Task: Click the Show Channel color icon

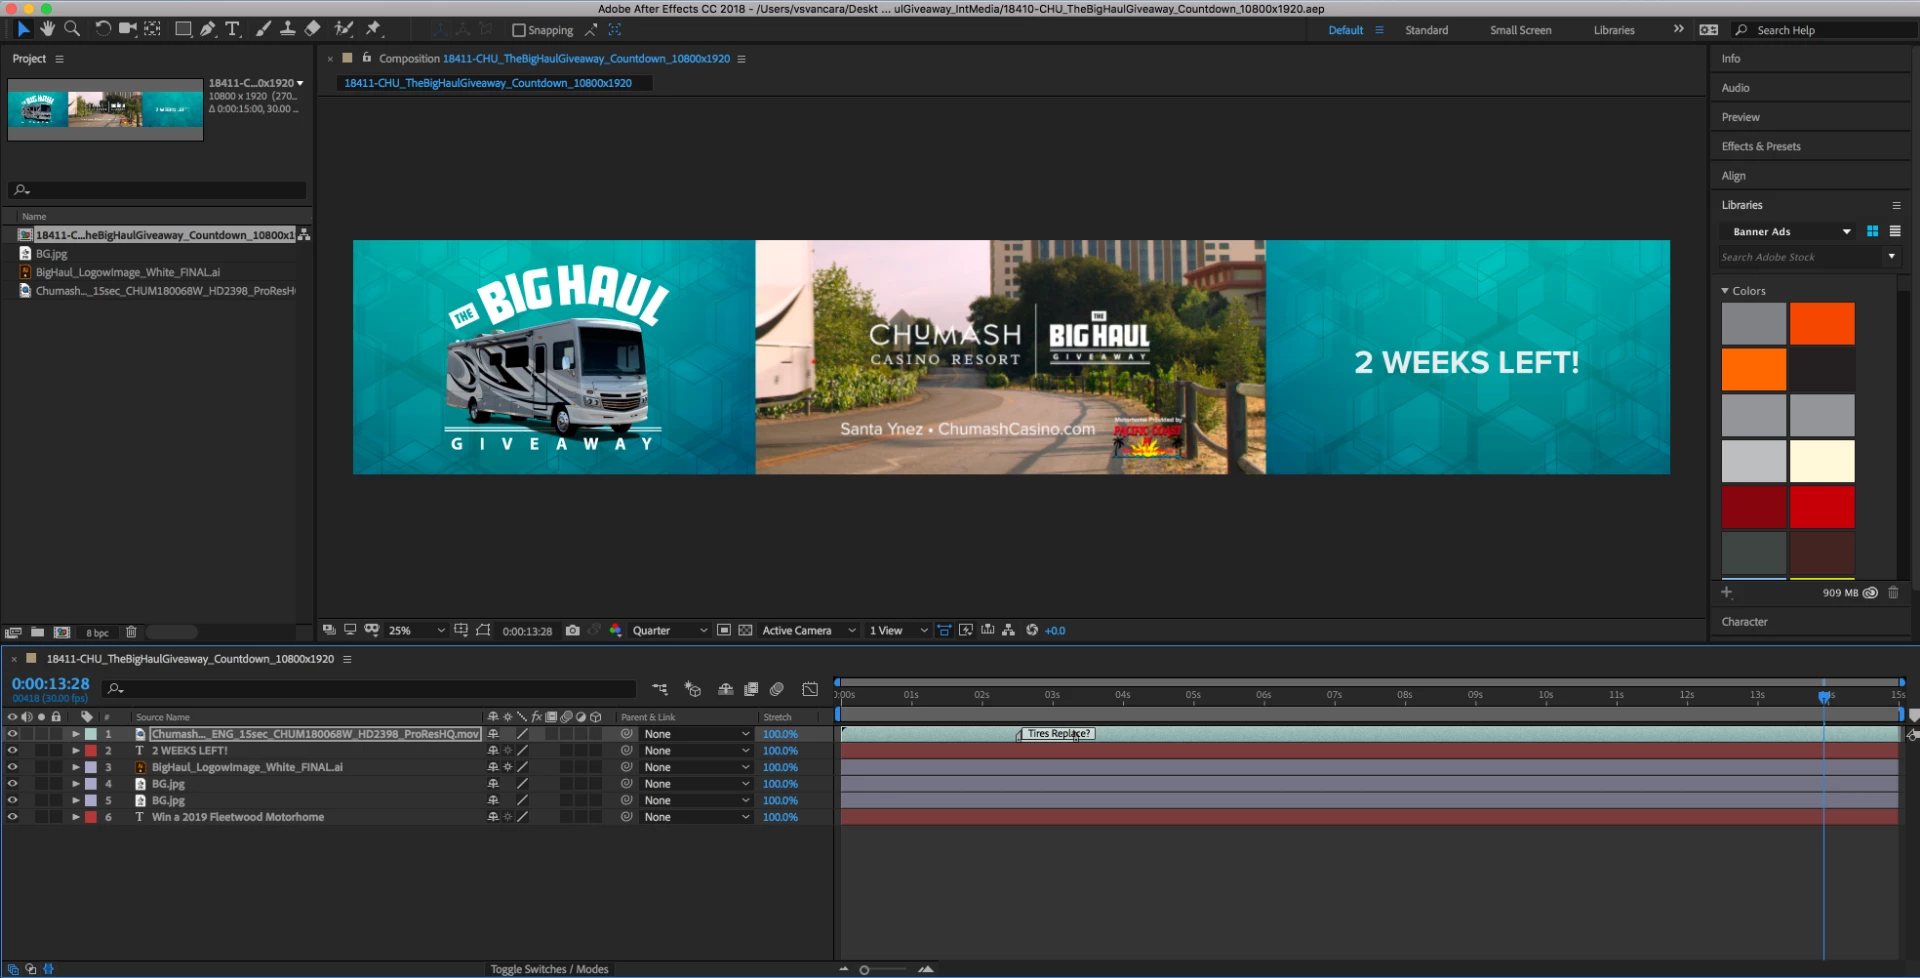Action: [x=616, y=630]
